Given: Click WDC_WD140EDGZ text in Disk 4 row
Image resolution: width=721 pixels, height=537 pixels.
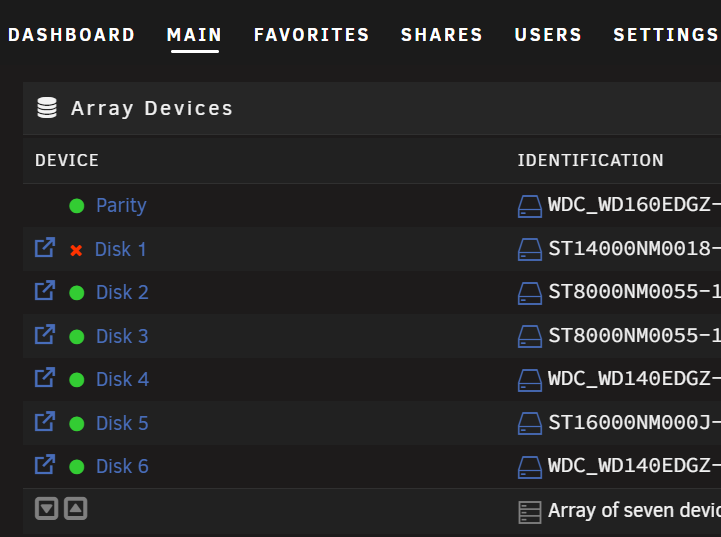Looking at the screenshot, I should click(634, 378).
